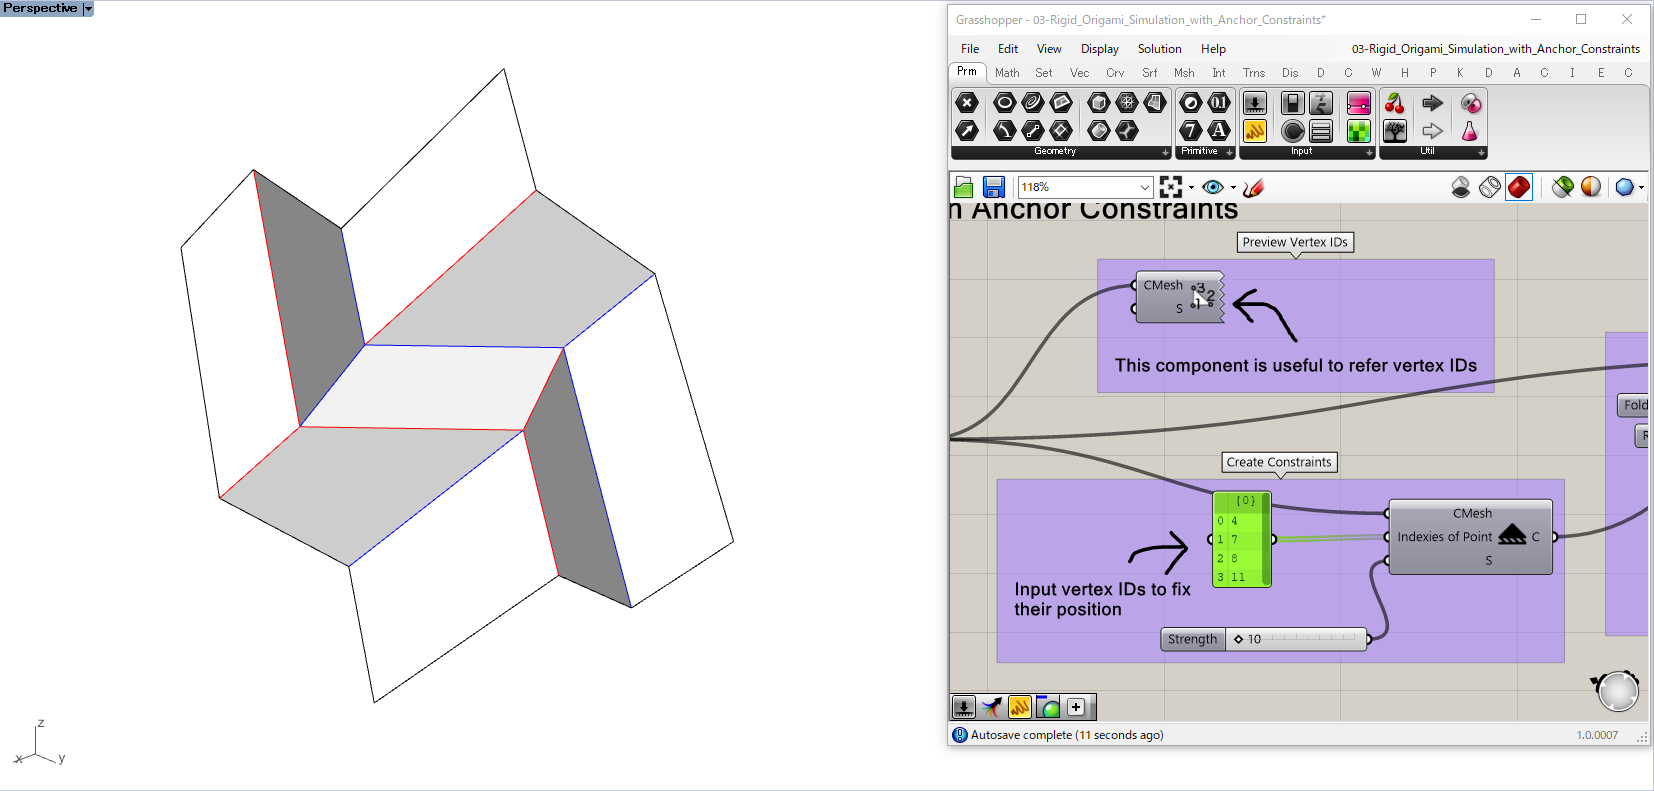Pick the Circular Arc parameter icon

1005,130
